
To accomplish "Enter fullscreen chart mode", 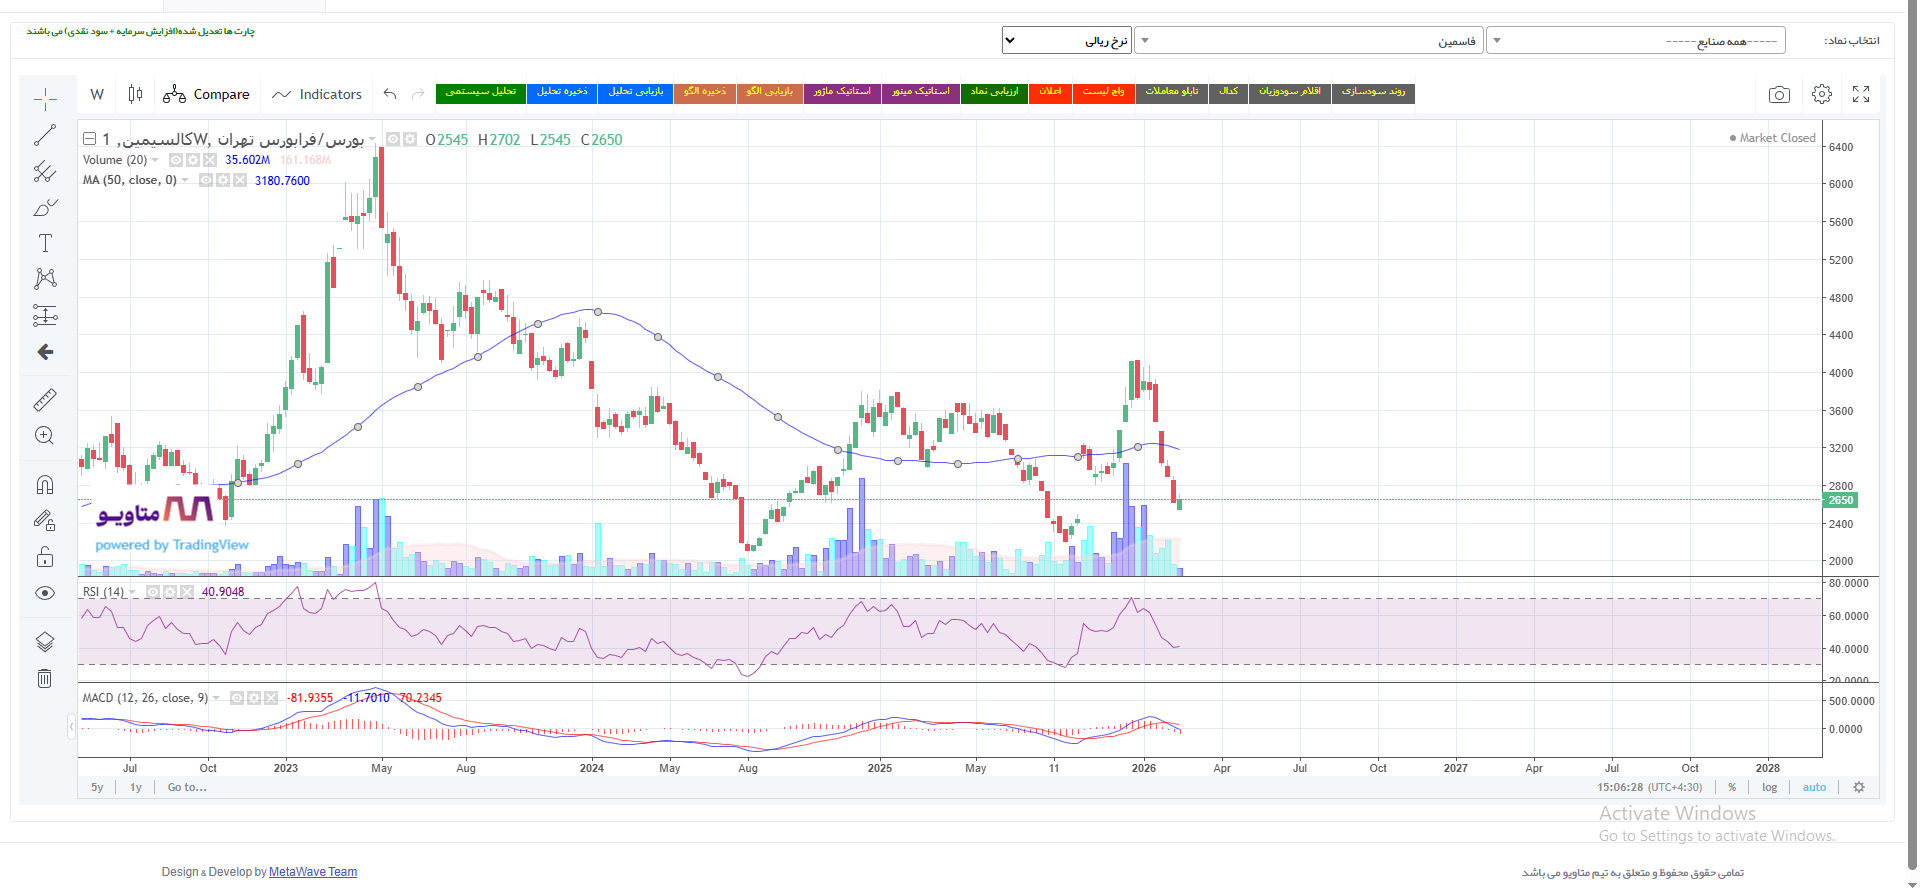I will 1861,94.
